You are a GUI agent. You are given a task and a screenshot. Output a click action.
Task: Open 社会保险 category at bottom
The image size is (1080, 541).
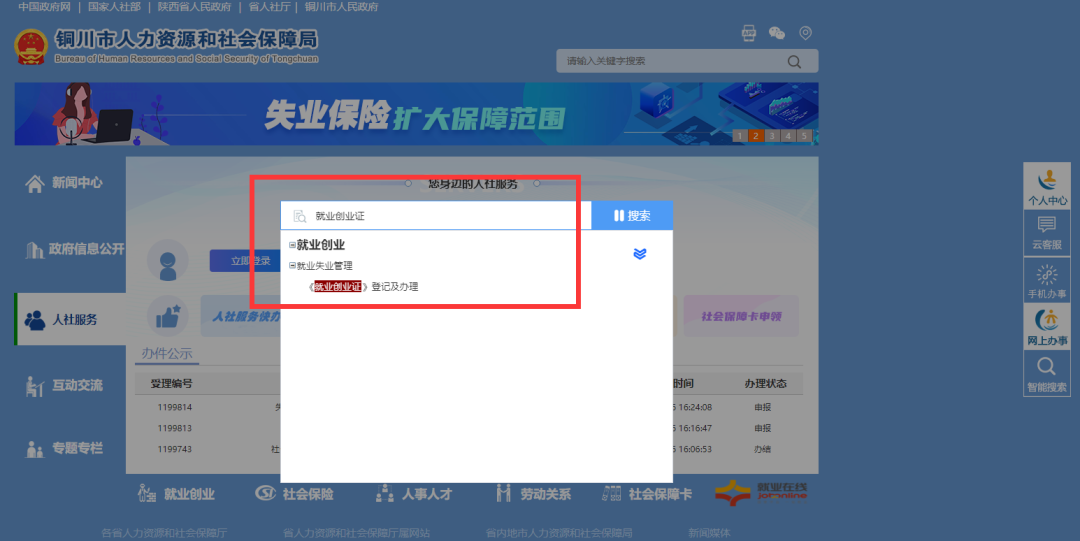coord(295,494)
